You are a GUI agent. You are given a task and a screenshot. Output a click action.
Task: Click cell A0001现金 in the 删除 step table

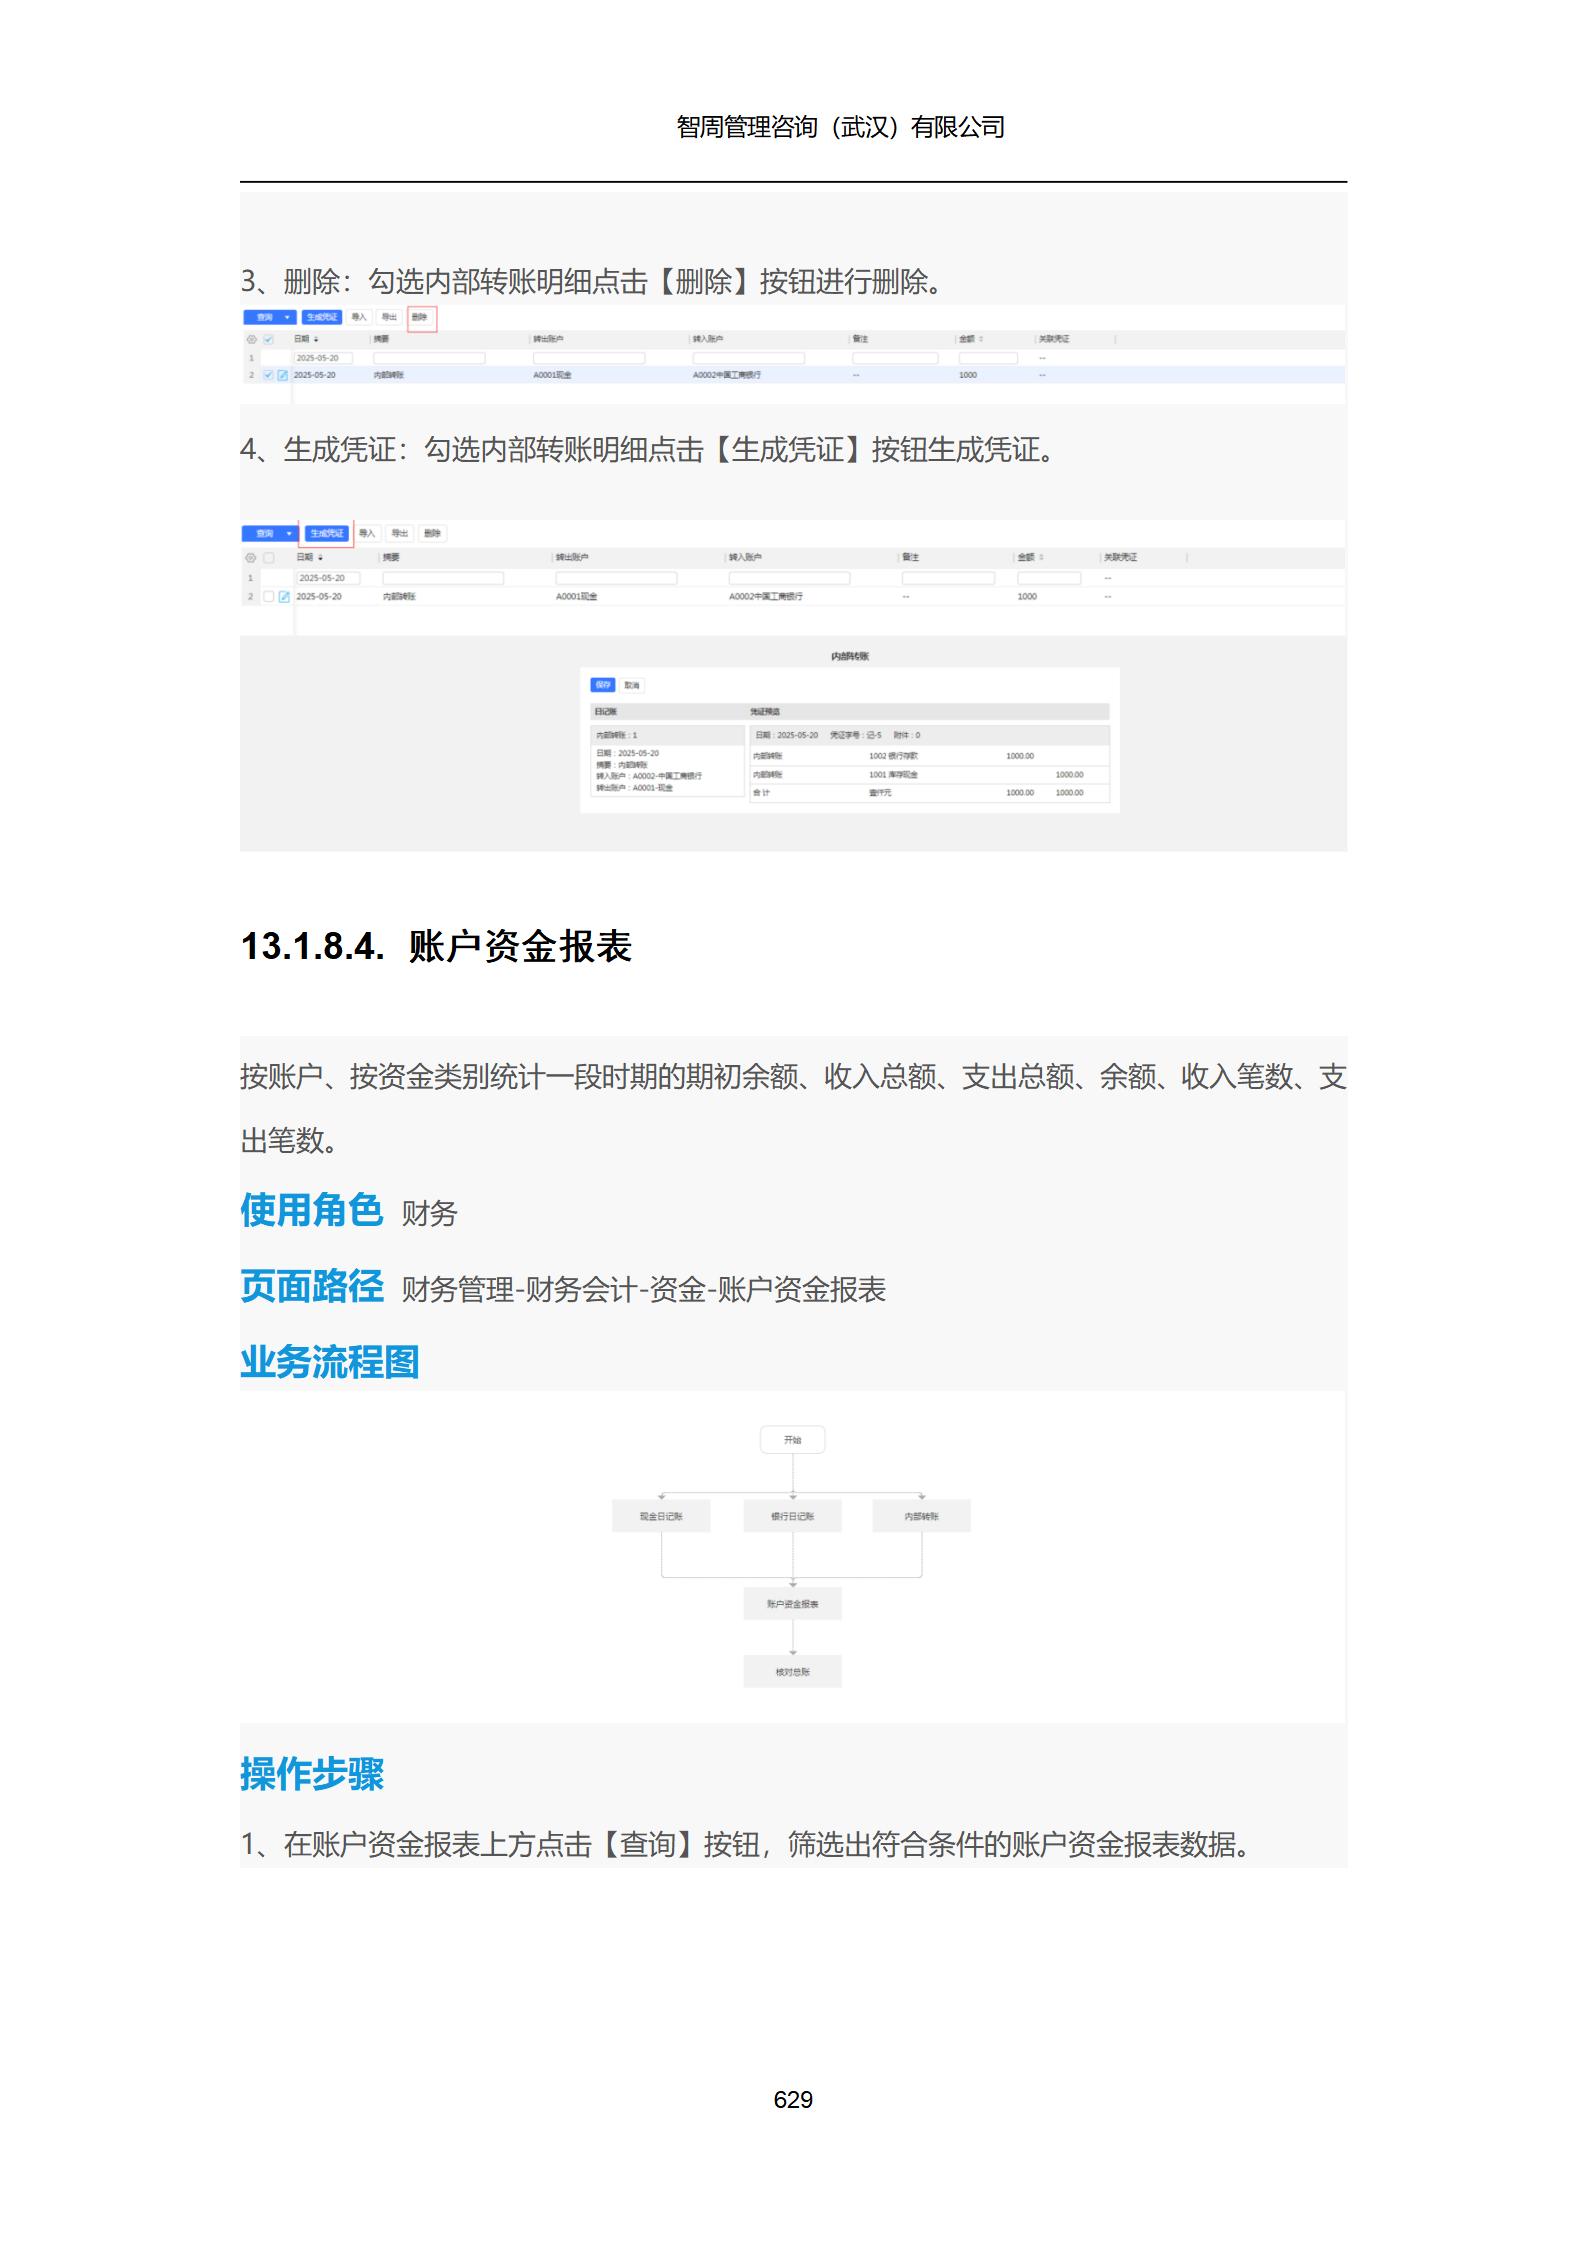pos(552,375)
